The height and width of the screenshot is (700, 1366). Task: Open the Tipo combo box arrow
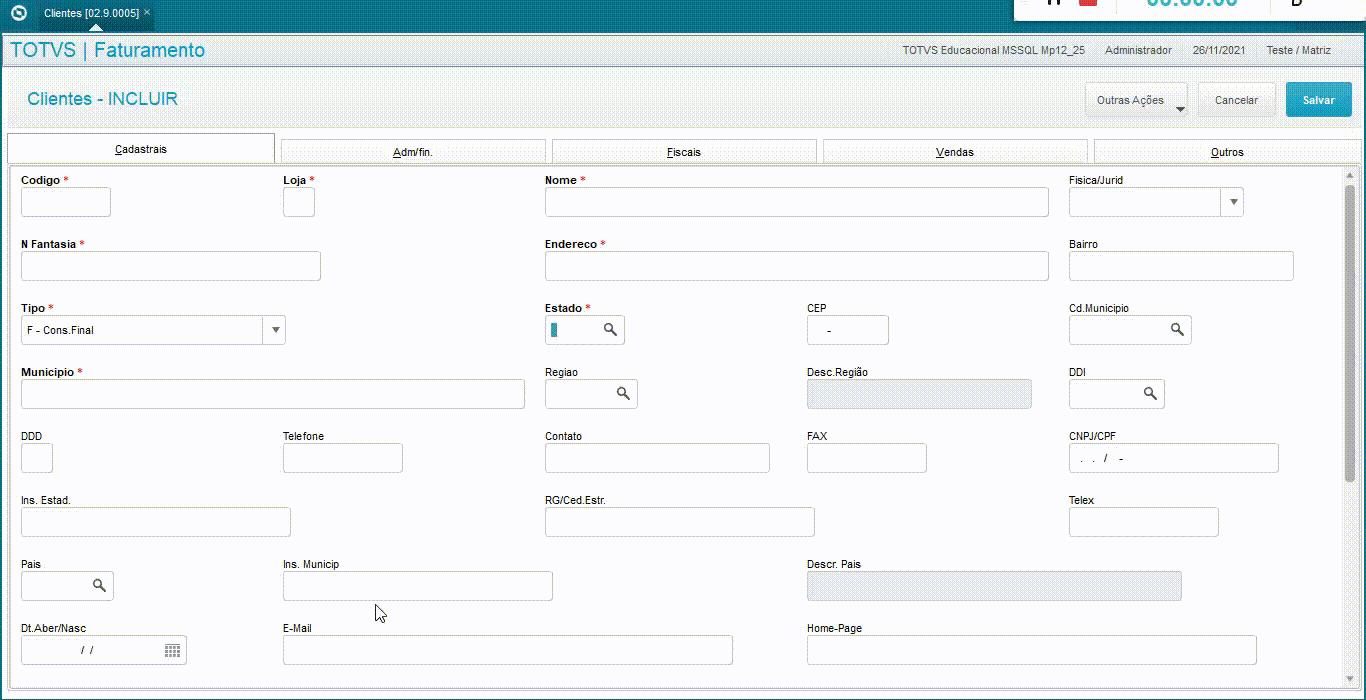point(274,330)
